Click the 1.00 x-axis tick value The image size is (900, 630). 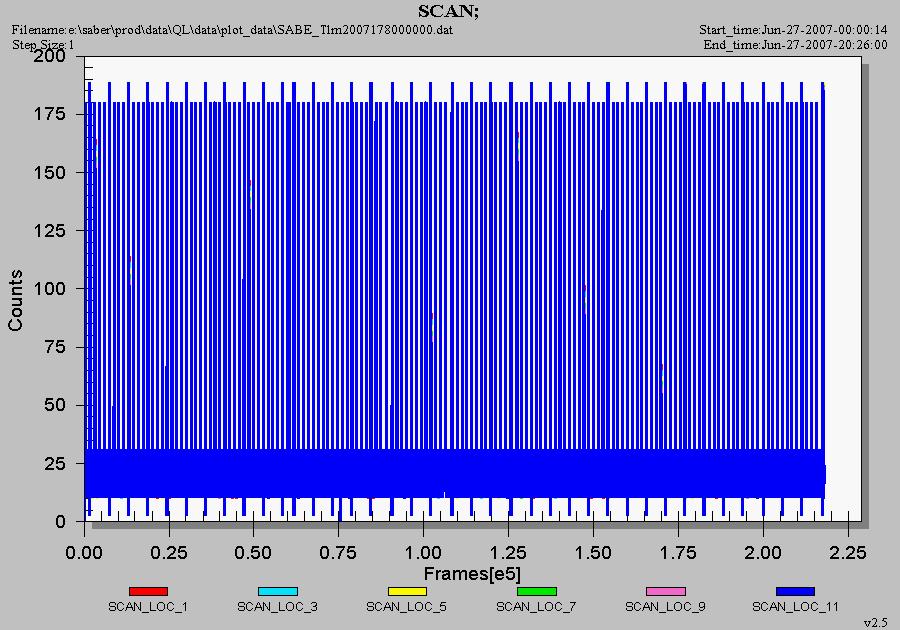tap(423, 553)
